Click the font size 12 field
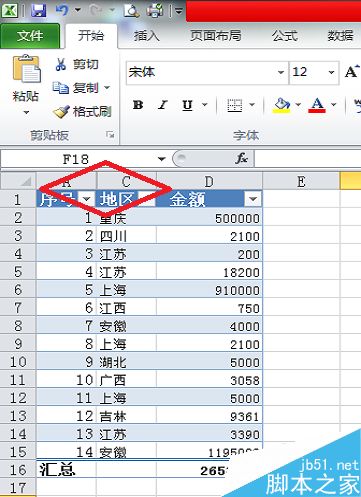Image resolution: width=361 pixels, height=497 pixels. coord(308,72)
